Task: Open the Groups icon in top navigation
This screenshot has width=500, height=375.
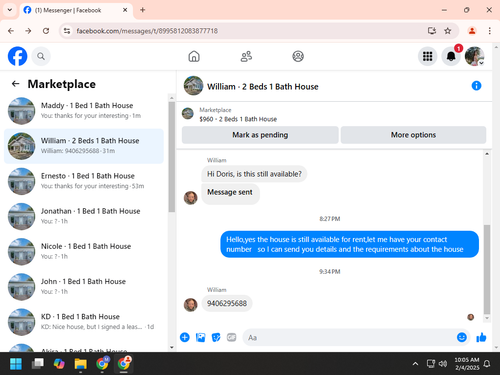Action: point(298,56)
